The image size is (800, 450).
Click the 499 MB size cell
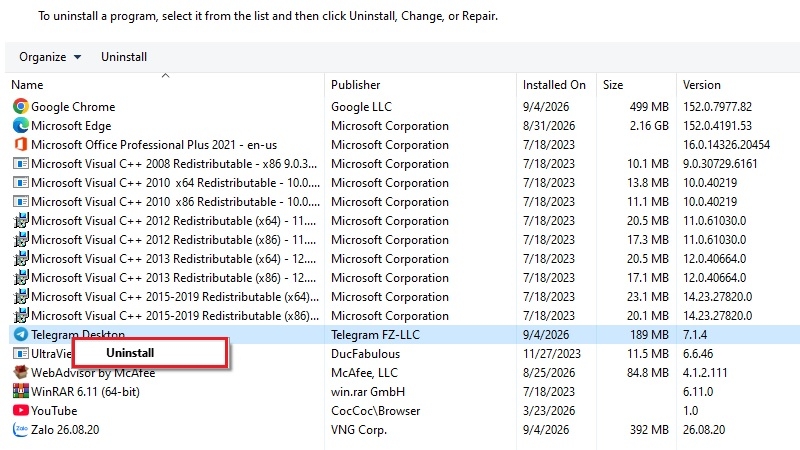tap(649, 107)
